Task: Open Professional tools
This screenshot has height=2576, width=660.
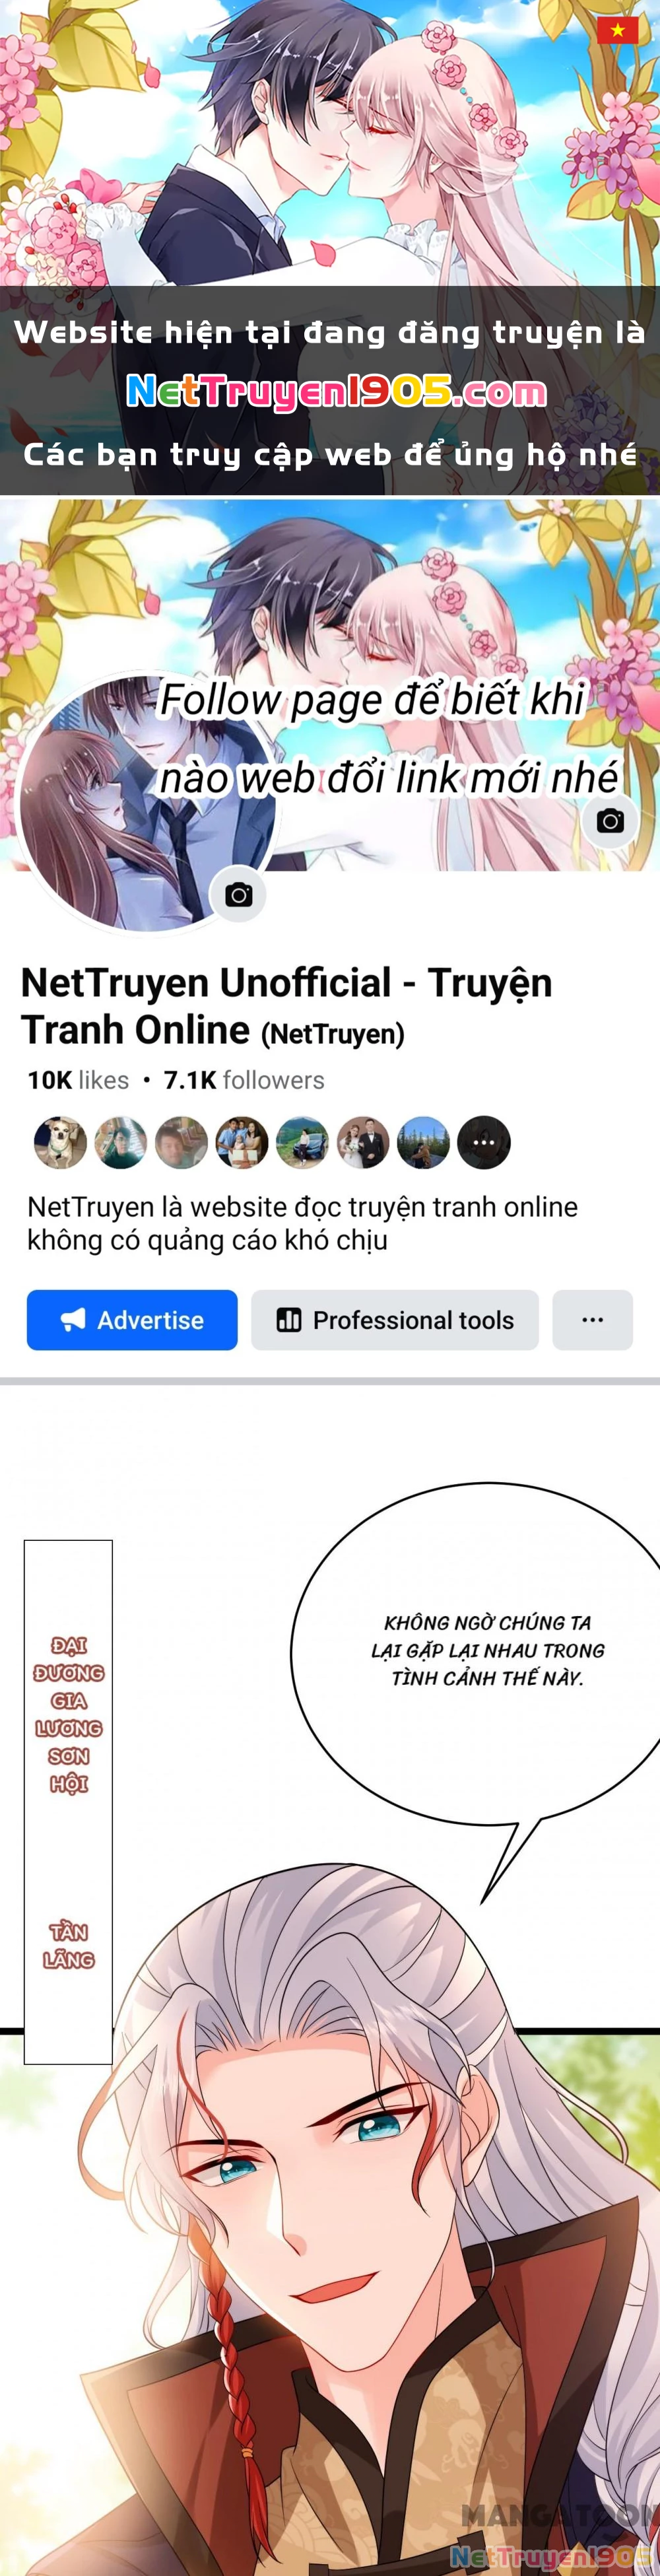Action: (x=395, y=1320)
